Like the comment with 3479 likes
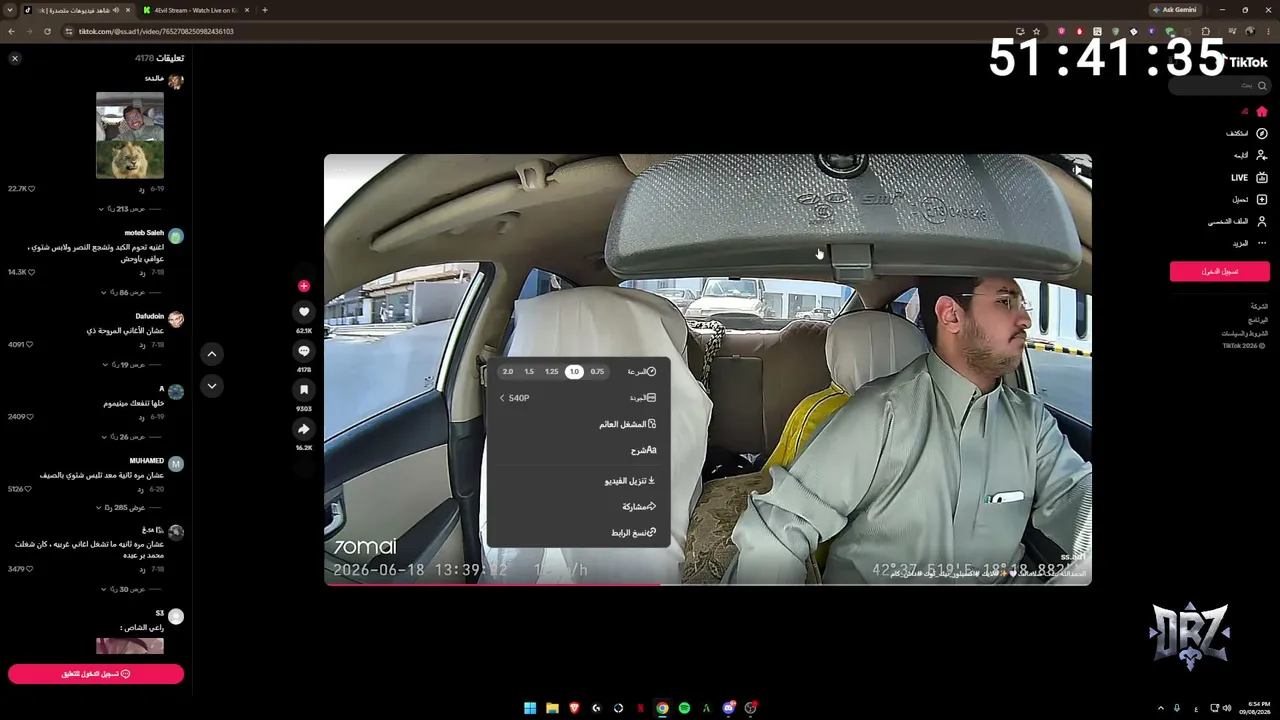The height and width of the screenshot is (720, 1280). tap(29, 569)
